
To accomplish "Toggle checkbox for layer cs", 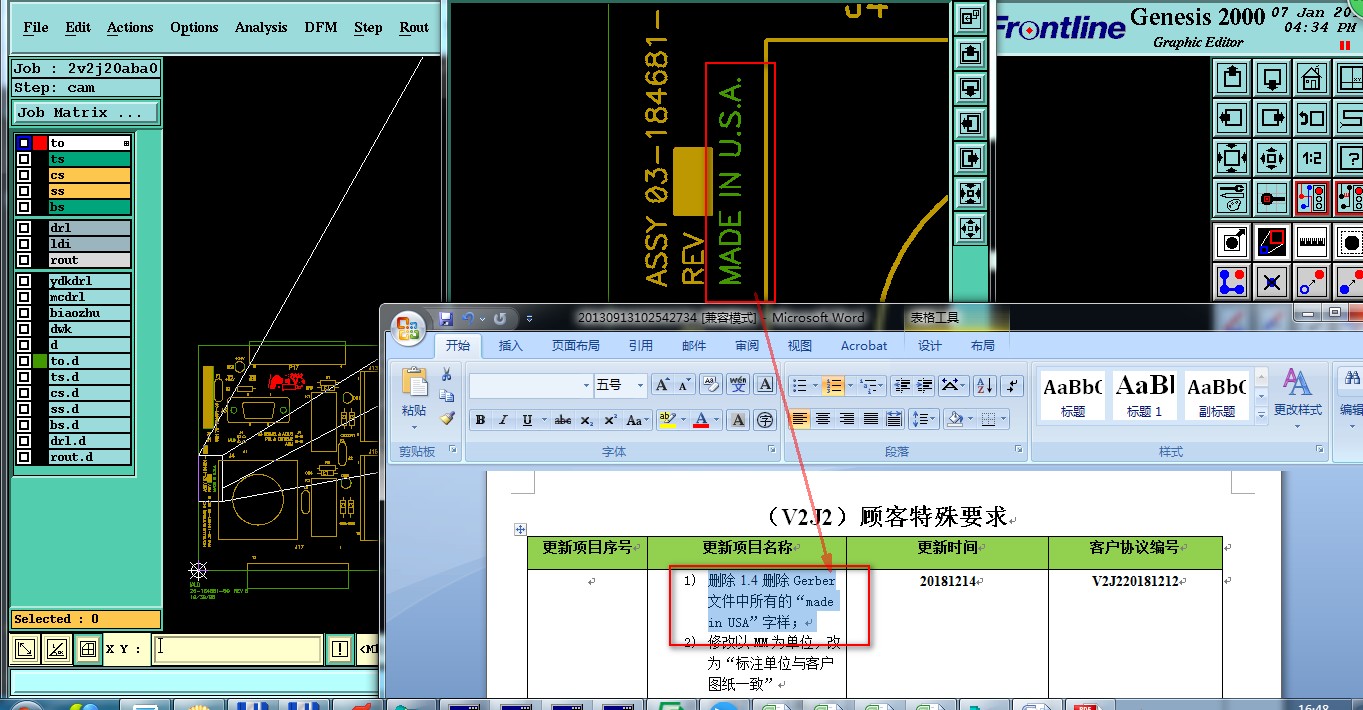I will point(23,175).
